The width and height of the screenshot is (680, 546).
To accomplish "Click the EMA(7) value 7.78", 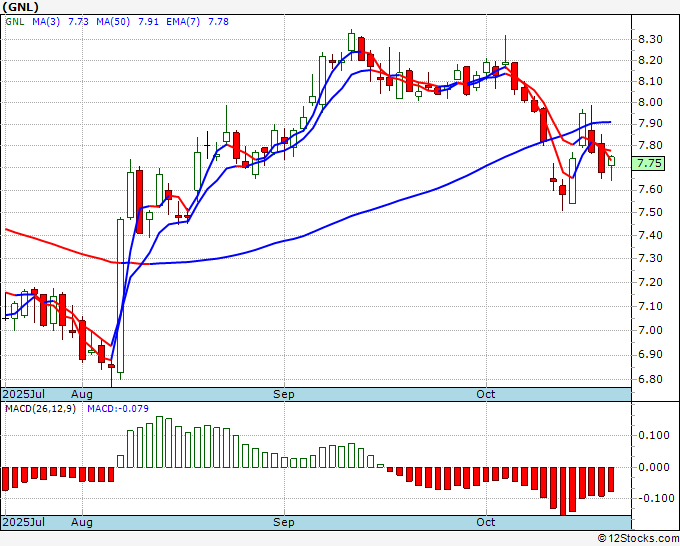I will click(219, 22).
